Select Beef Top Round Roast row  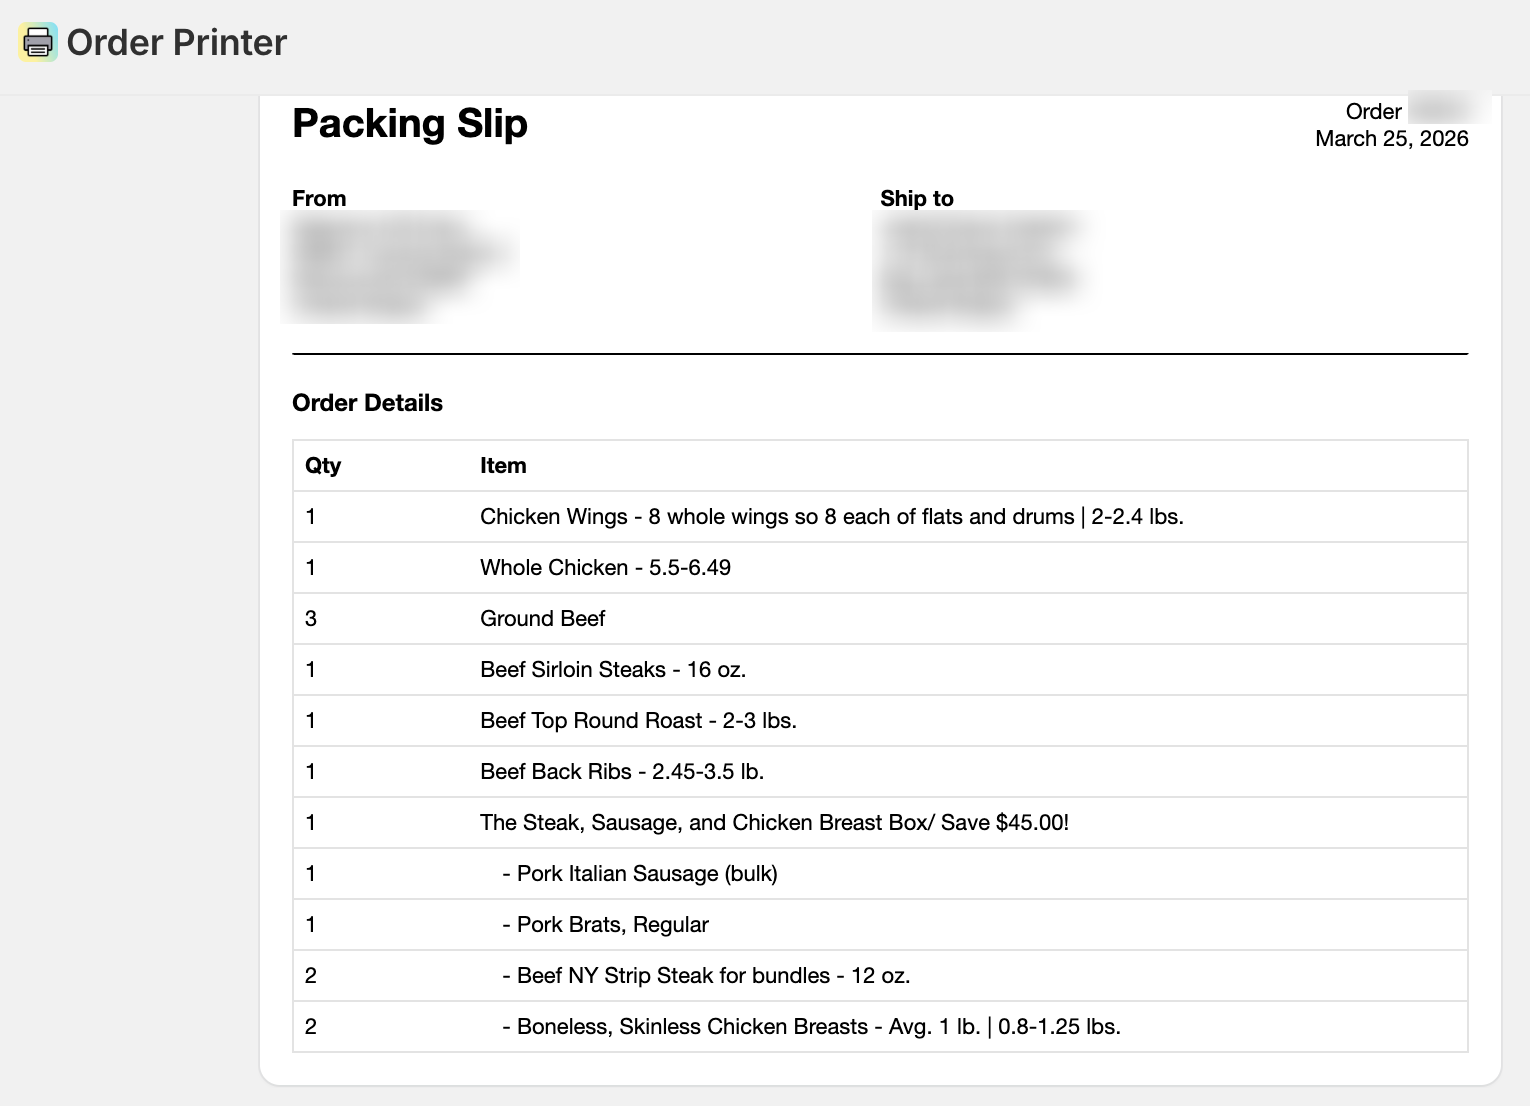[638, 721]
